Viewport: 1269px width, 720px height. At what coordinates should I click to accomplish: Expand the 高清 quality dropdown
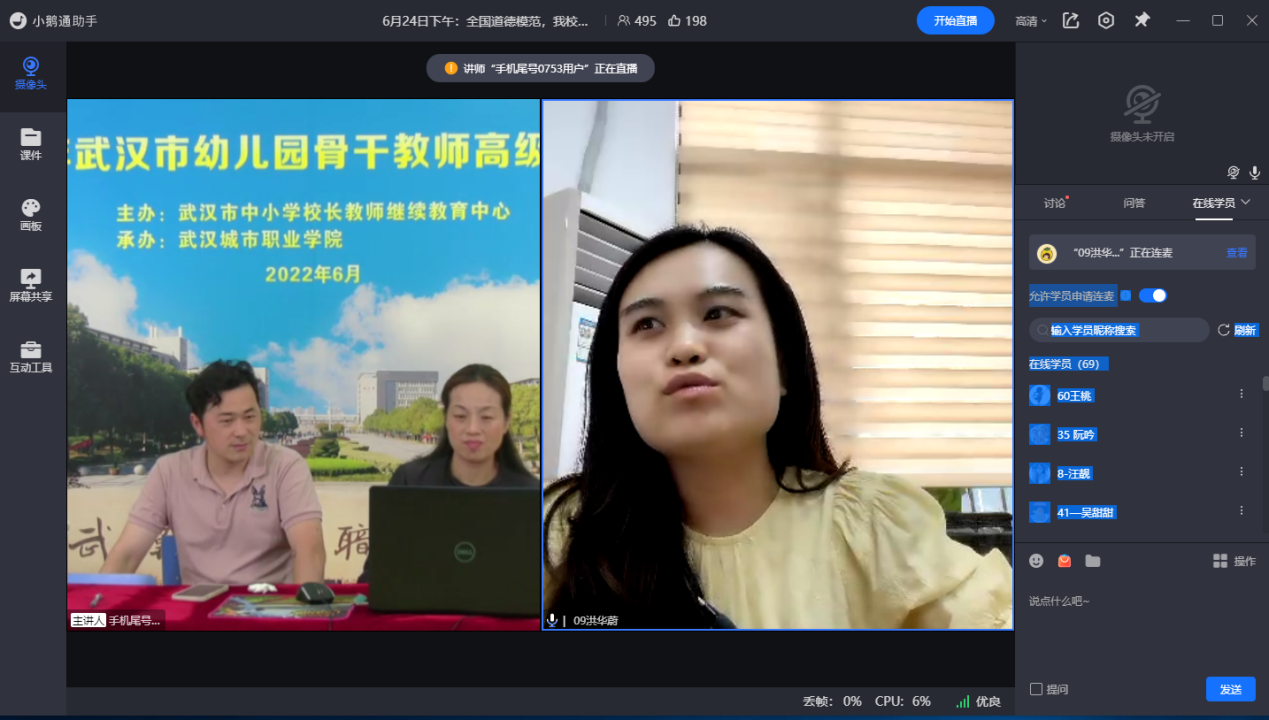[x=1031, y=21]
